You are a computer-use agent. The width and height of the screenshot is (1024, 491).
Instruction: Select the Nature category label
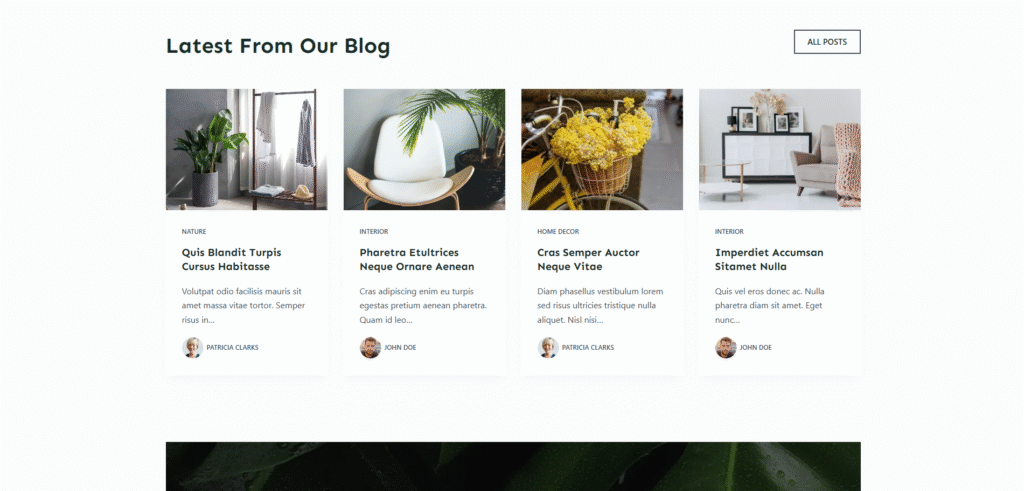point(194,232)
